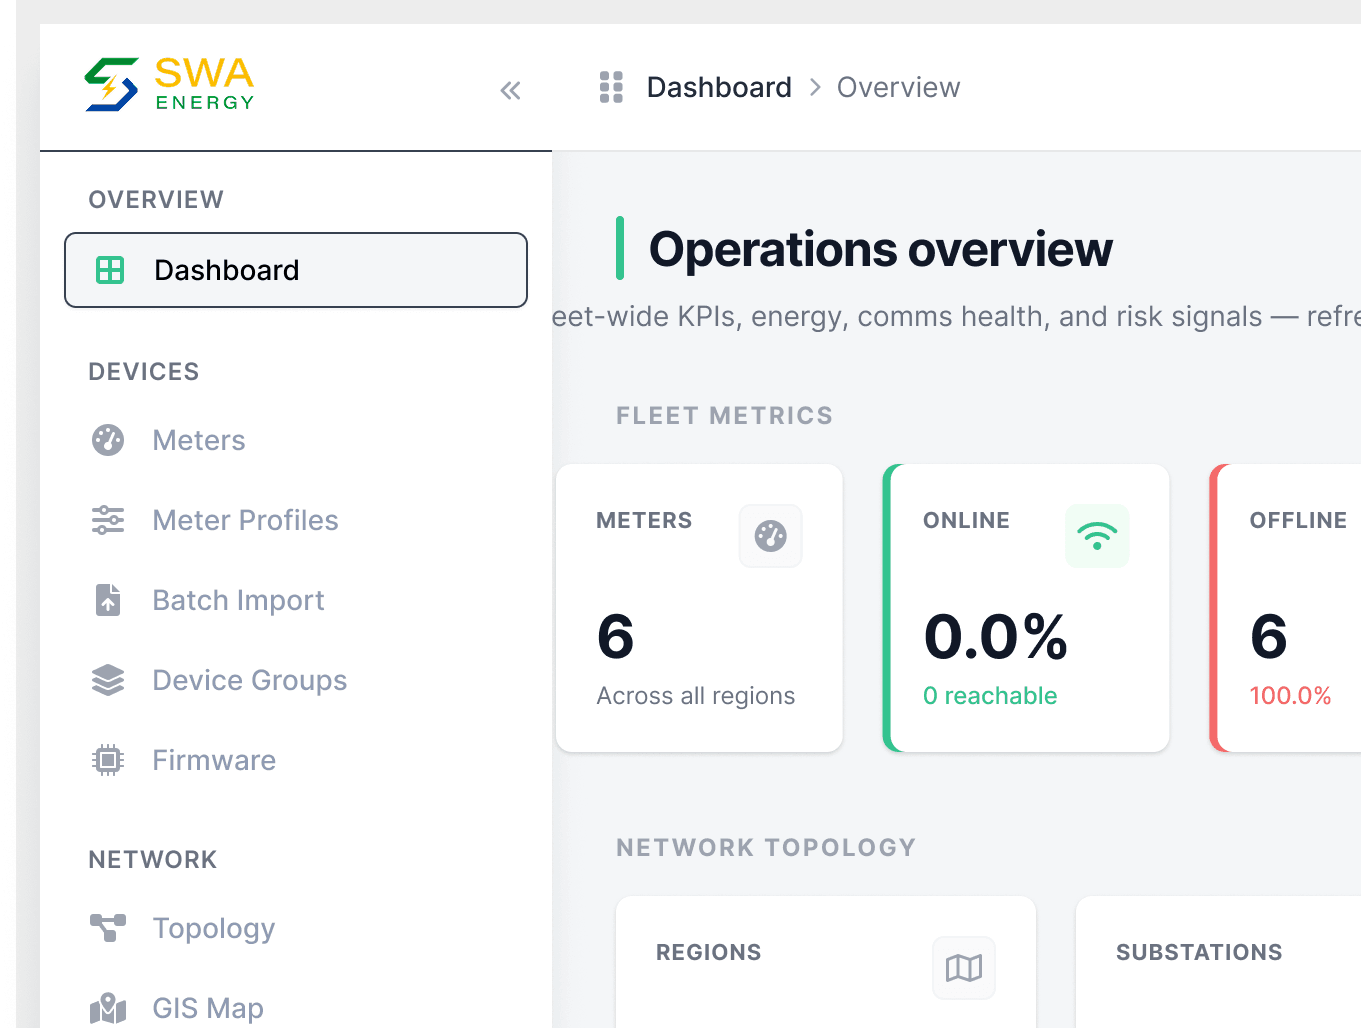Click the SWA Energy logo
The width and height of the screenshot is (1361, 1028).
pos(170,84)
